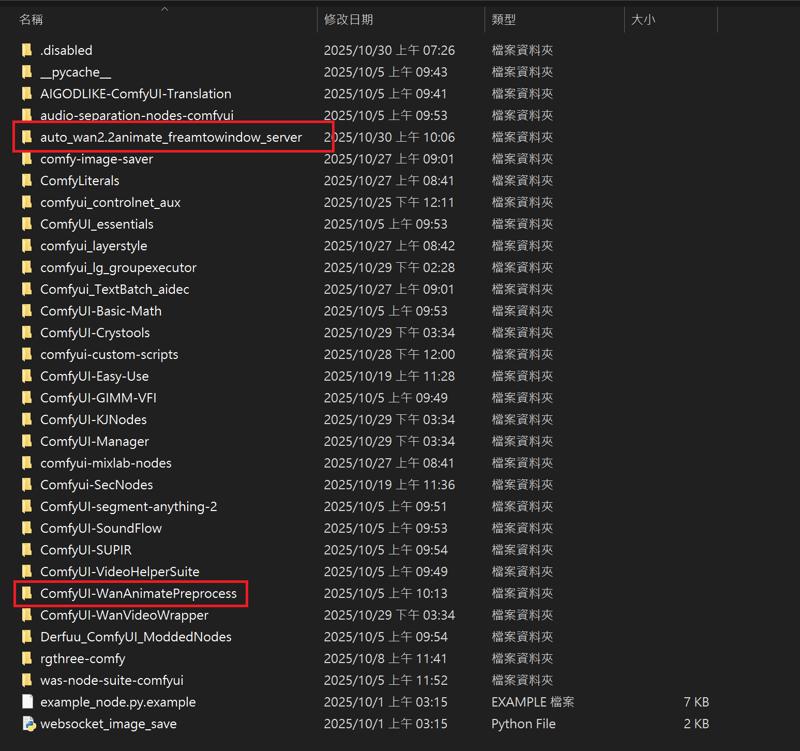Sort by the 類型 column header

tap(504, 20)
